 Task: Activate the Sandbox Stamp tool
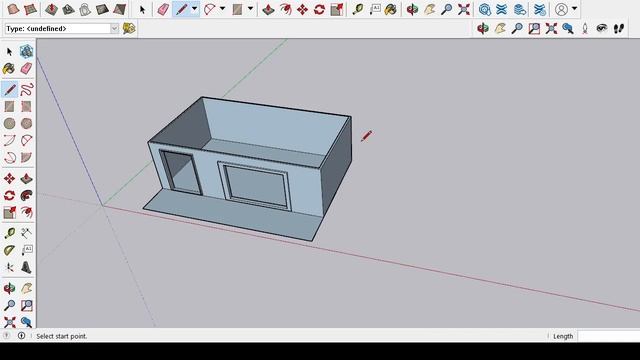68,9
